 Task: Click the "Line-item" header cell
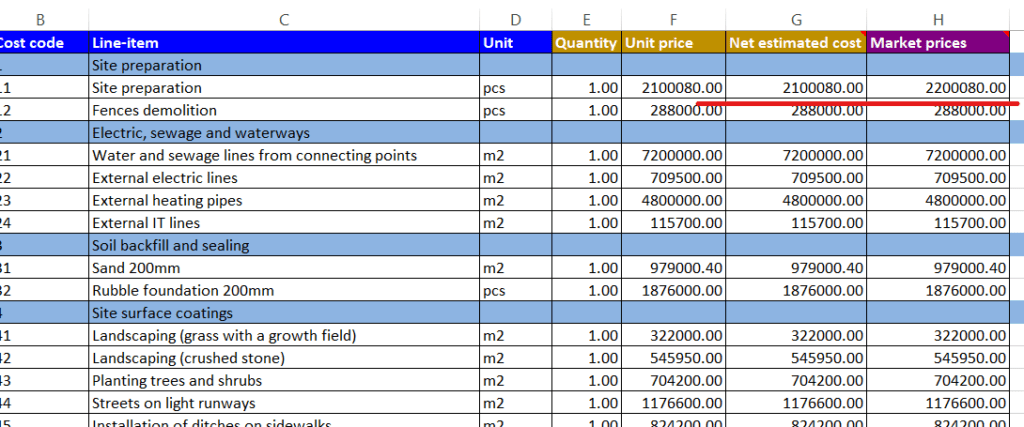click(x=283, y=42)
